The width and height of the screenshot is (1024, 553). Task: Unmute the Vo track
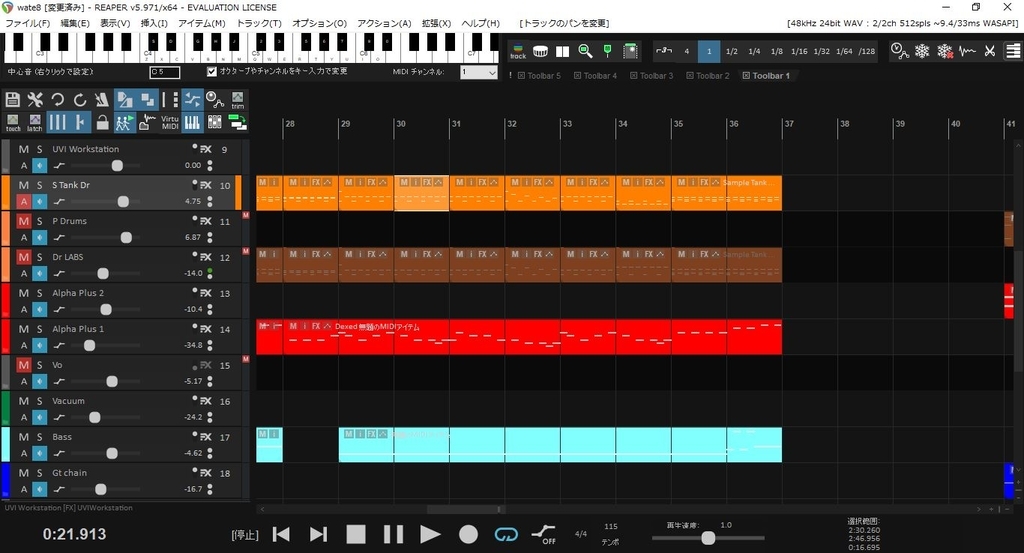pos(24,365)
